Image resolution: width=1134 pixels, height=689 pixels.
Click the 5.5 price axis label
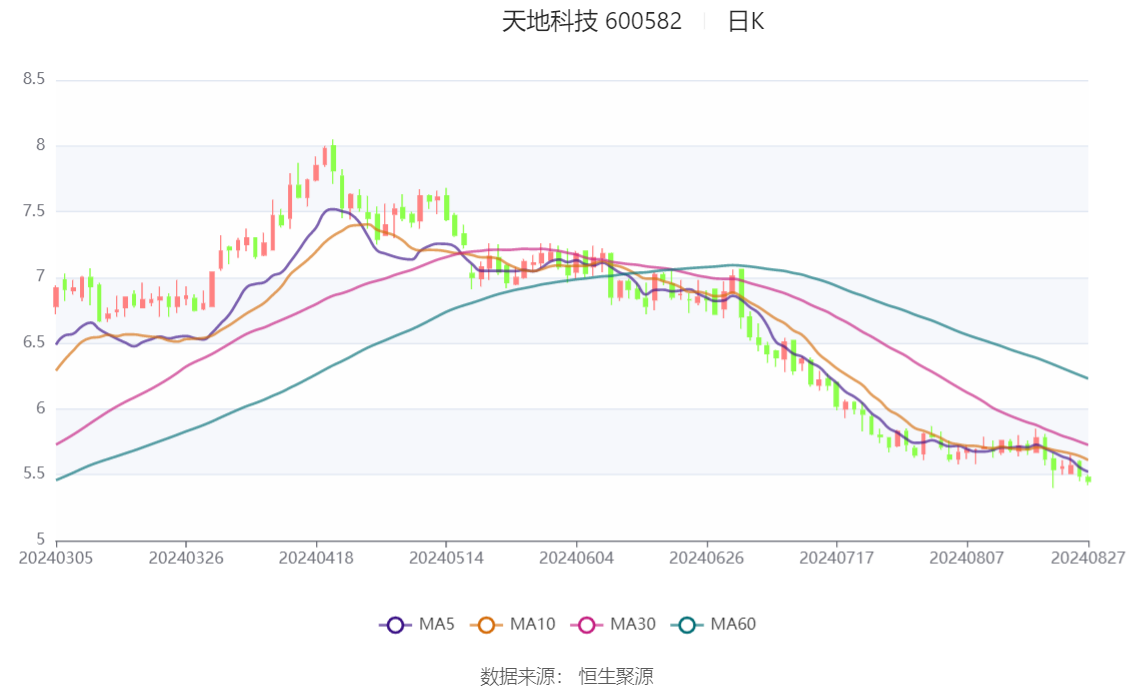pyautogui.click(x=33, y=474)
